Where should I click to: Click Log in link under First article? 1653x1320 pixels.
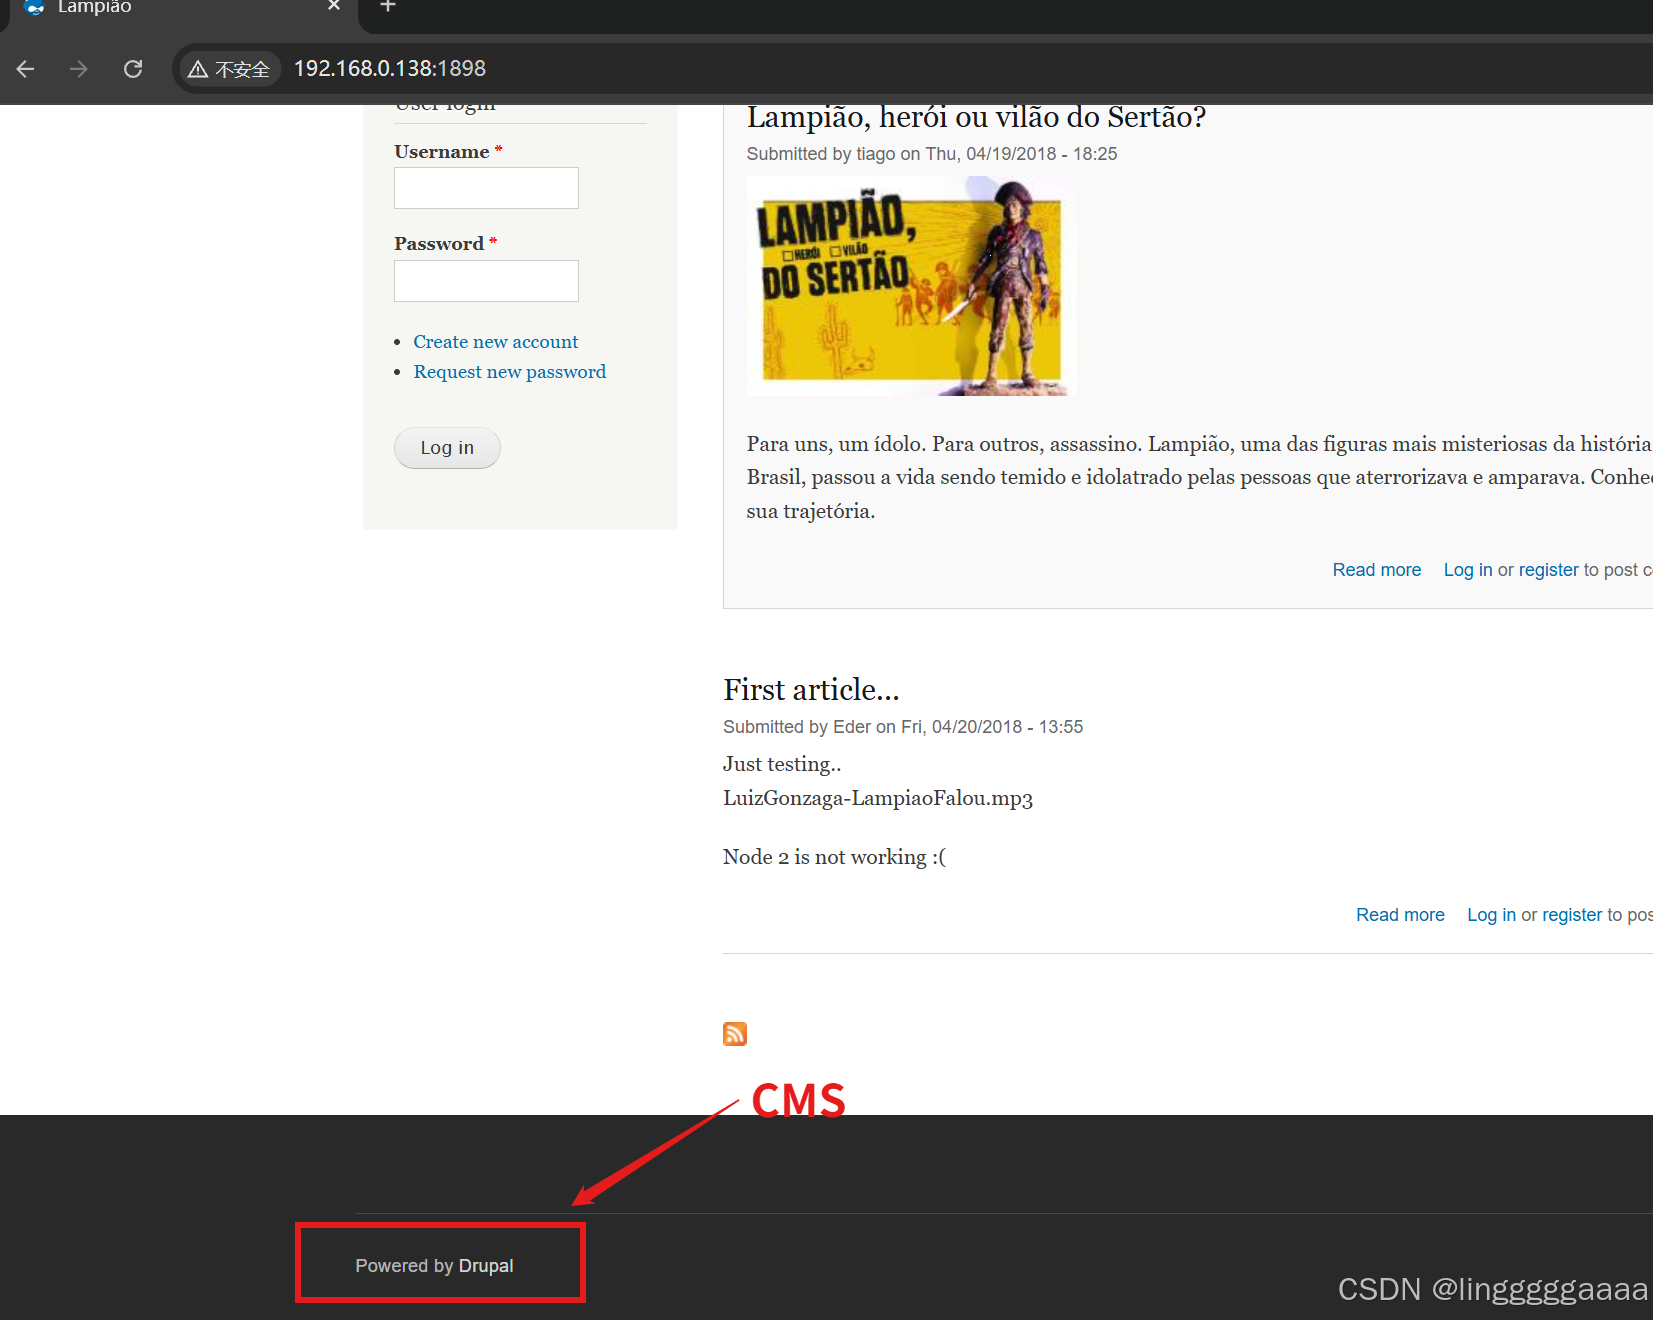pos(1491,915)
